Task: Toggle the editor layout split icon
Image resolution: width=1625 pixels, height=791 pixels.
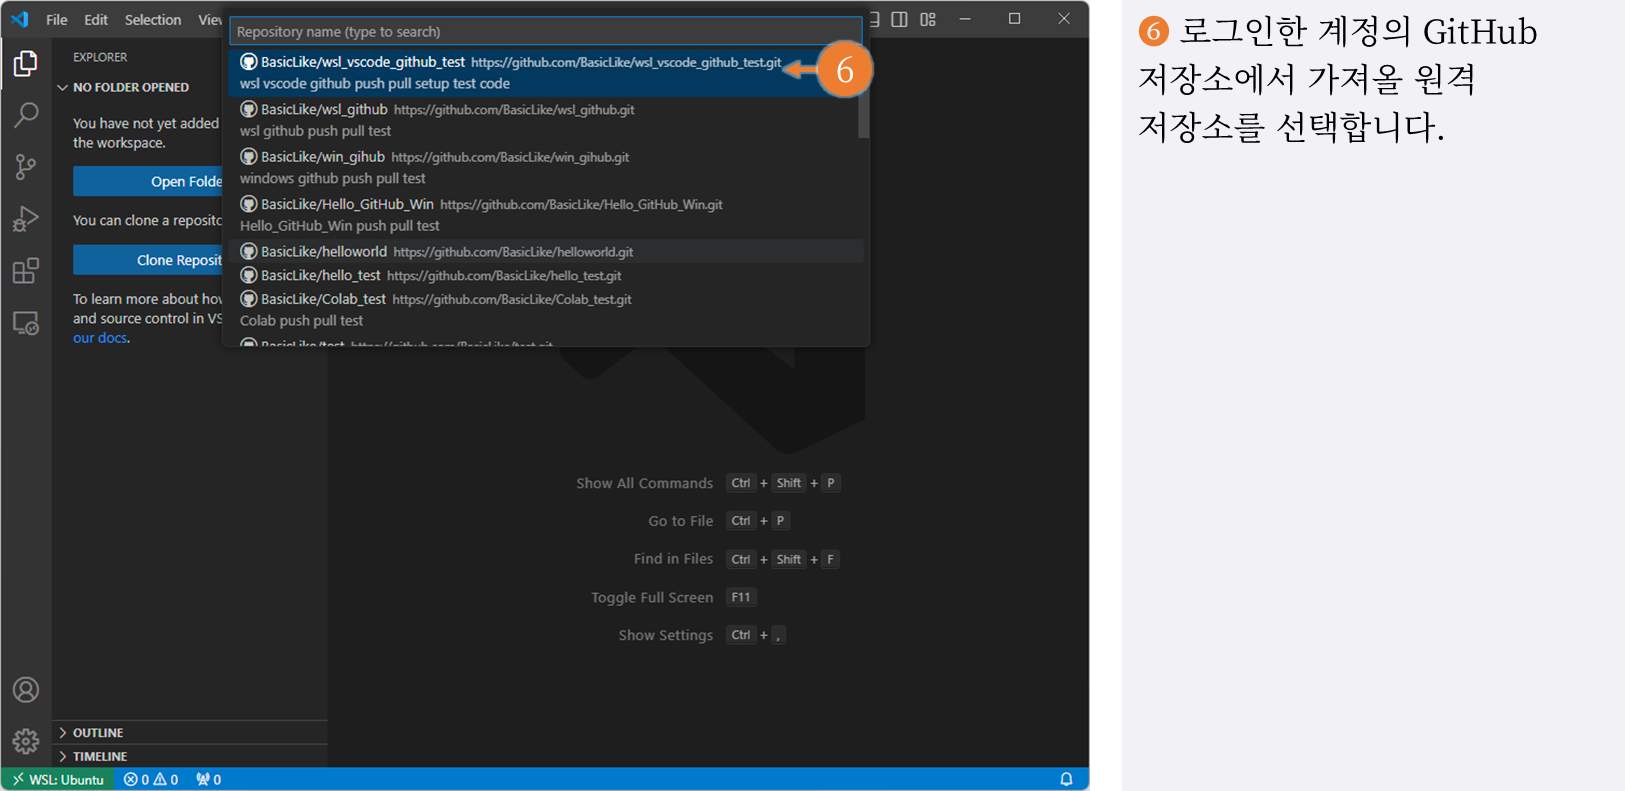Action: click(899, 19)
